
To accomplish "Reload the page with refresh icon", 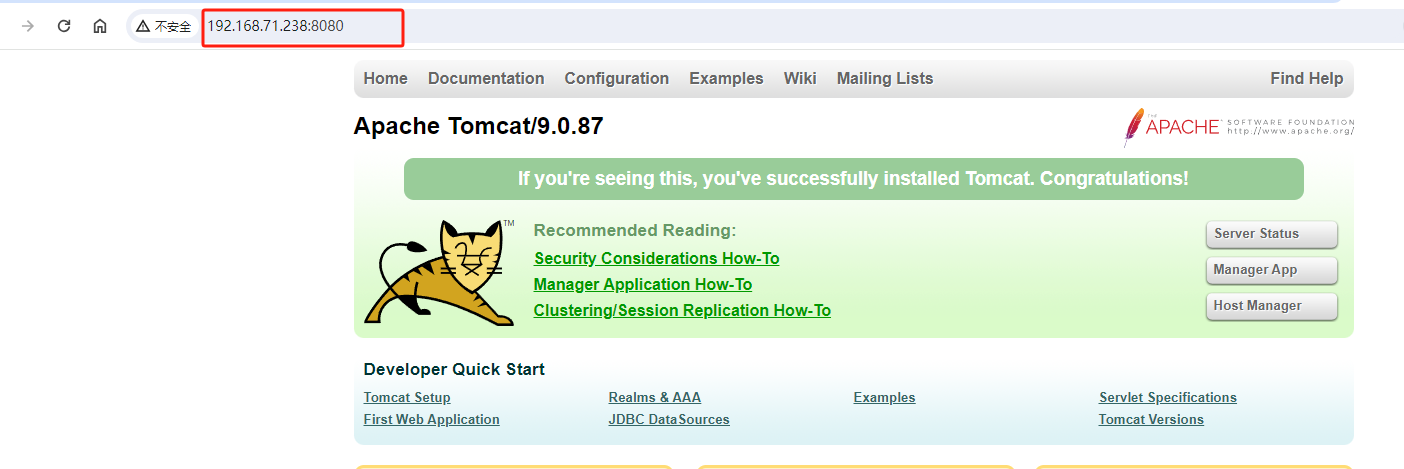I will pos(64,26).
